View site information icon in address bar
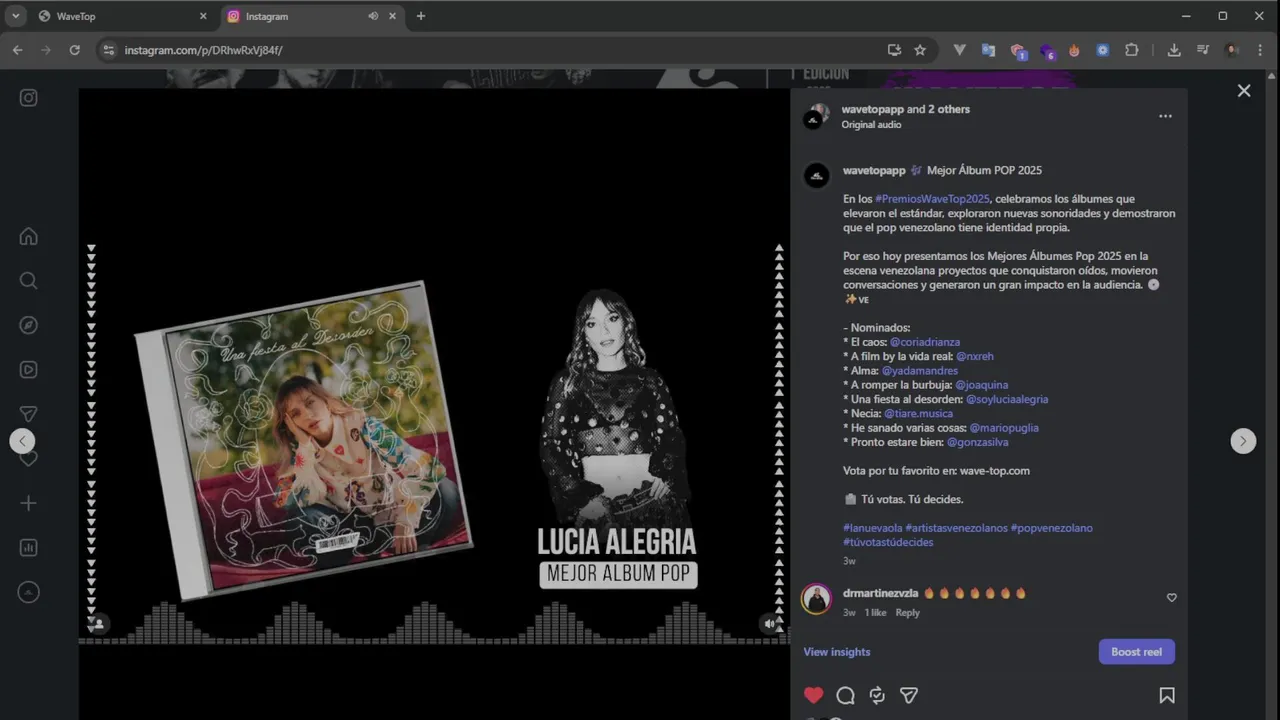The width and height of the screenshot is (1280, 720). pyautogui.click(x=109, y=50)
